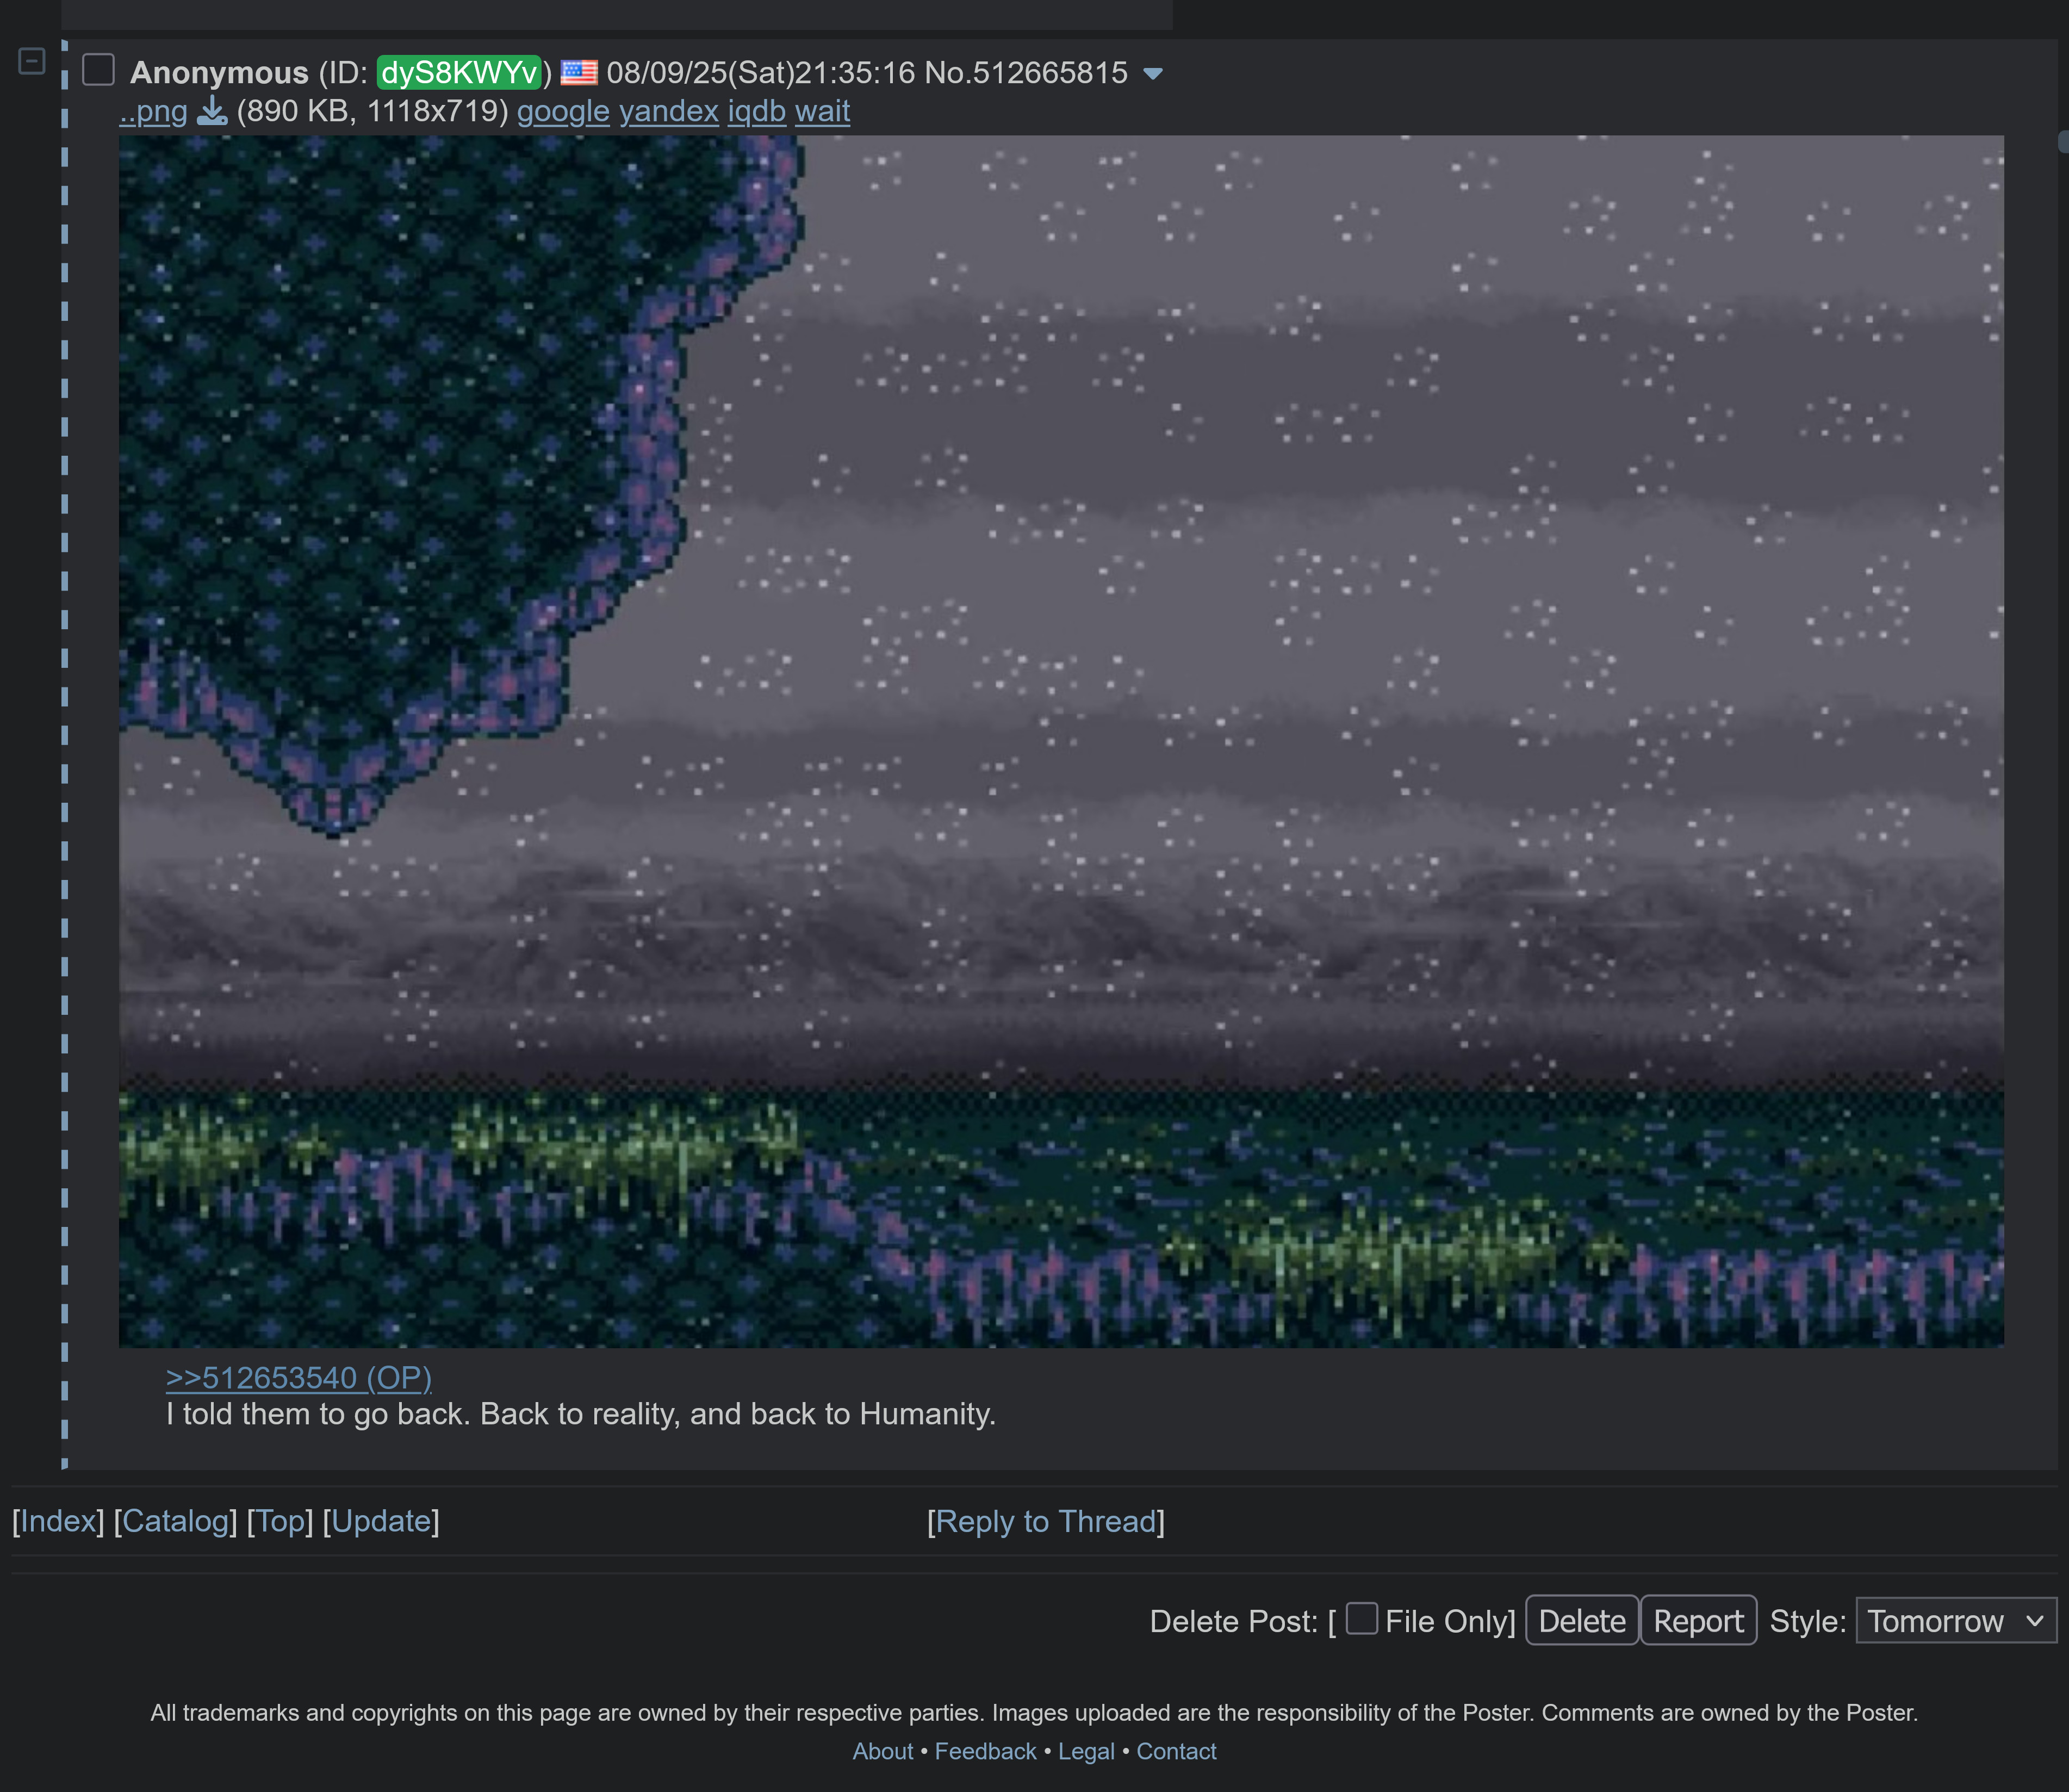Open the ..png file link
2069x1792 pixels.
pos(153,111)
